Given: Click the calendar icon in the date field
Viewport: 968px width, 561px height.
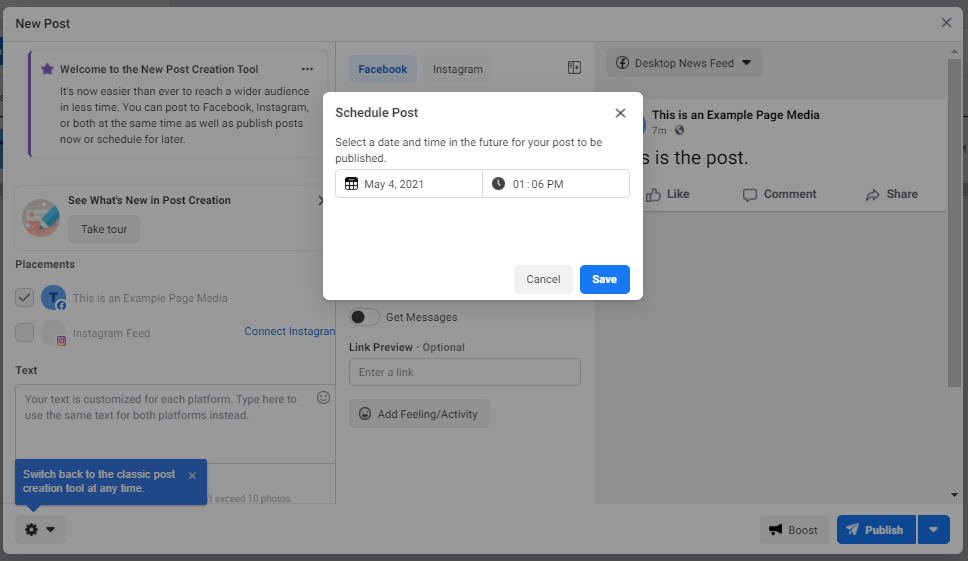Looking at the screenshot, I should click(351, 184).
